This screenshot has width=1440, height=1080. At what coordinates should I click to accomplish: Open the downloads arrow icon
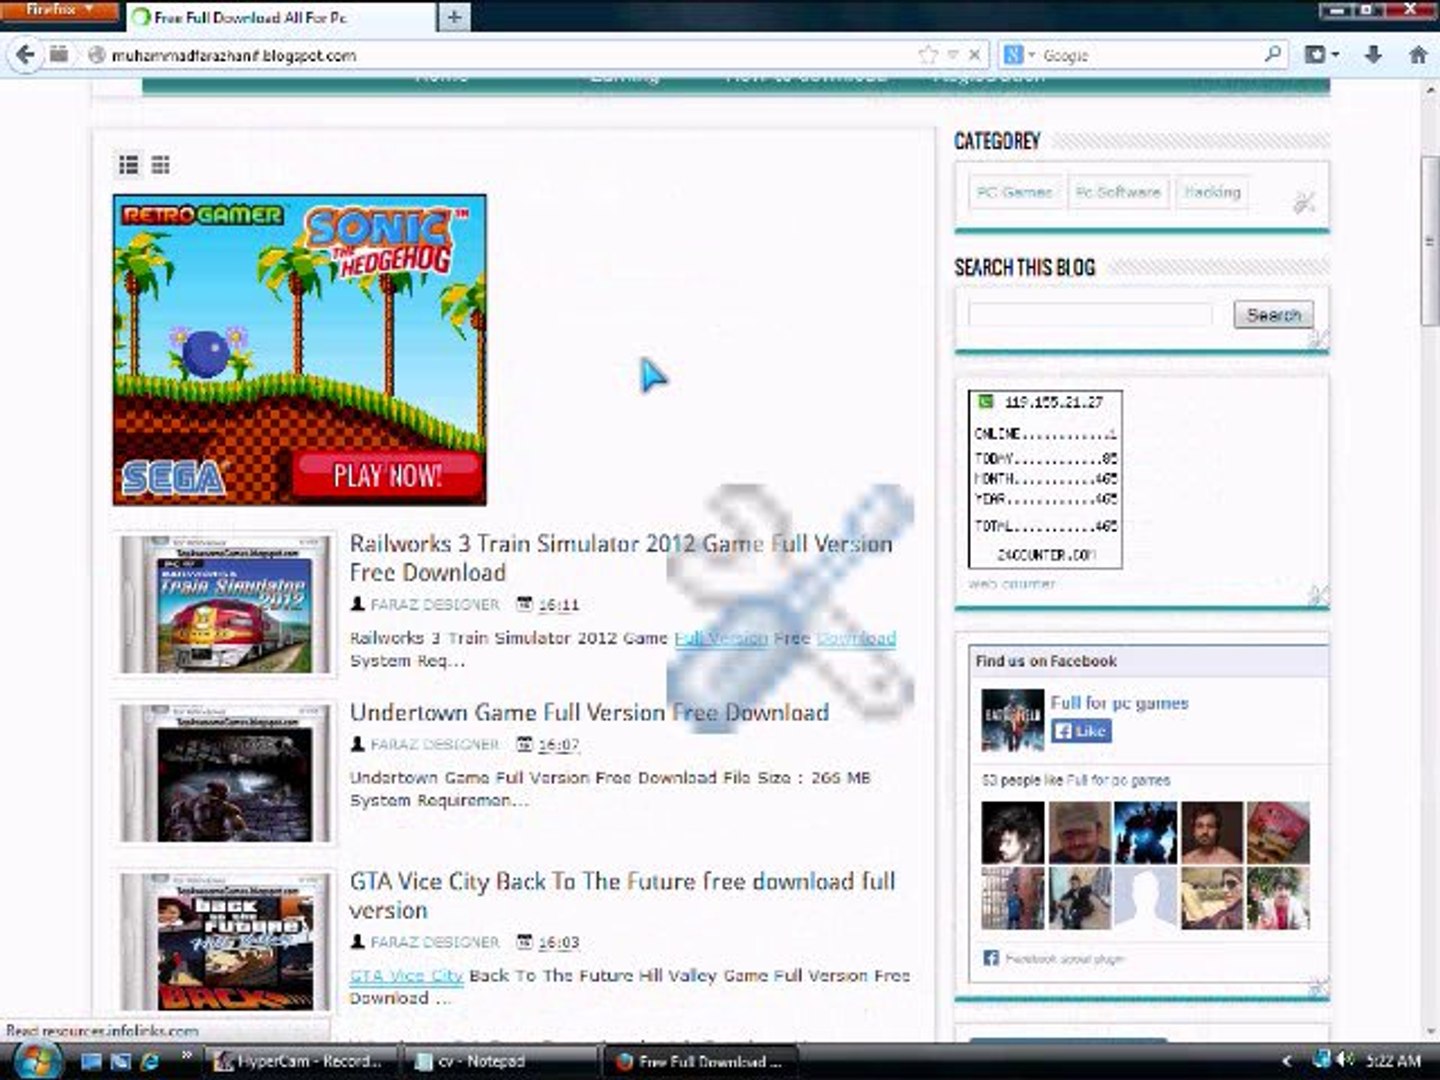1373,55
